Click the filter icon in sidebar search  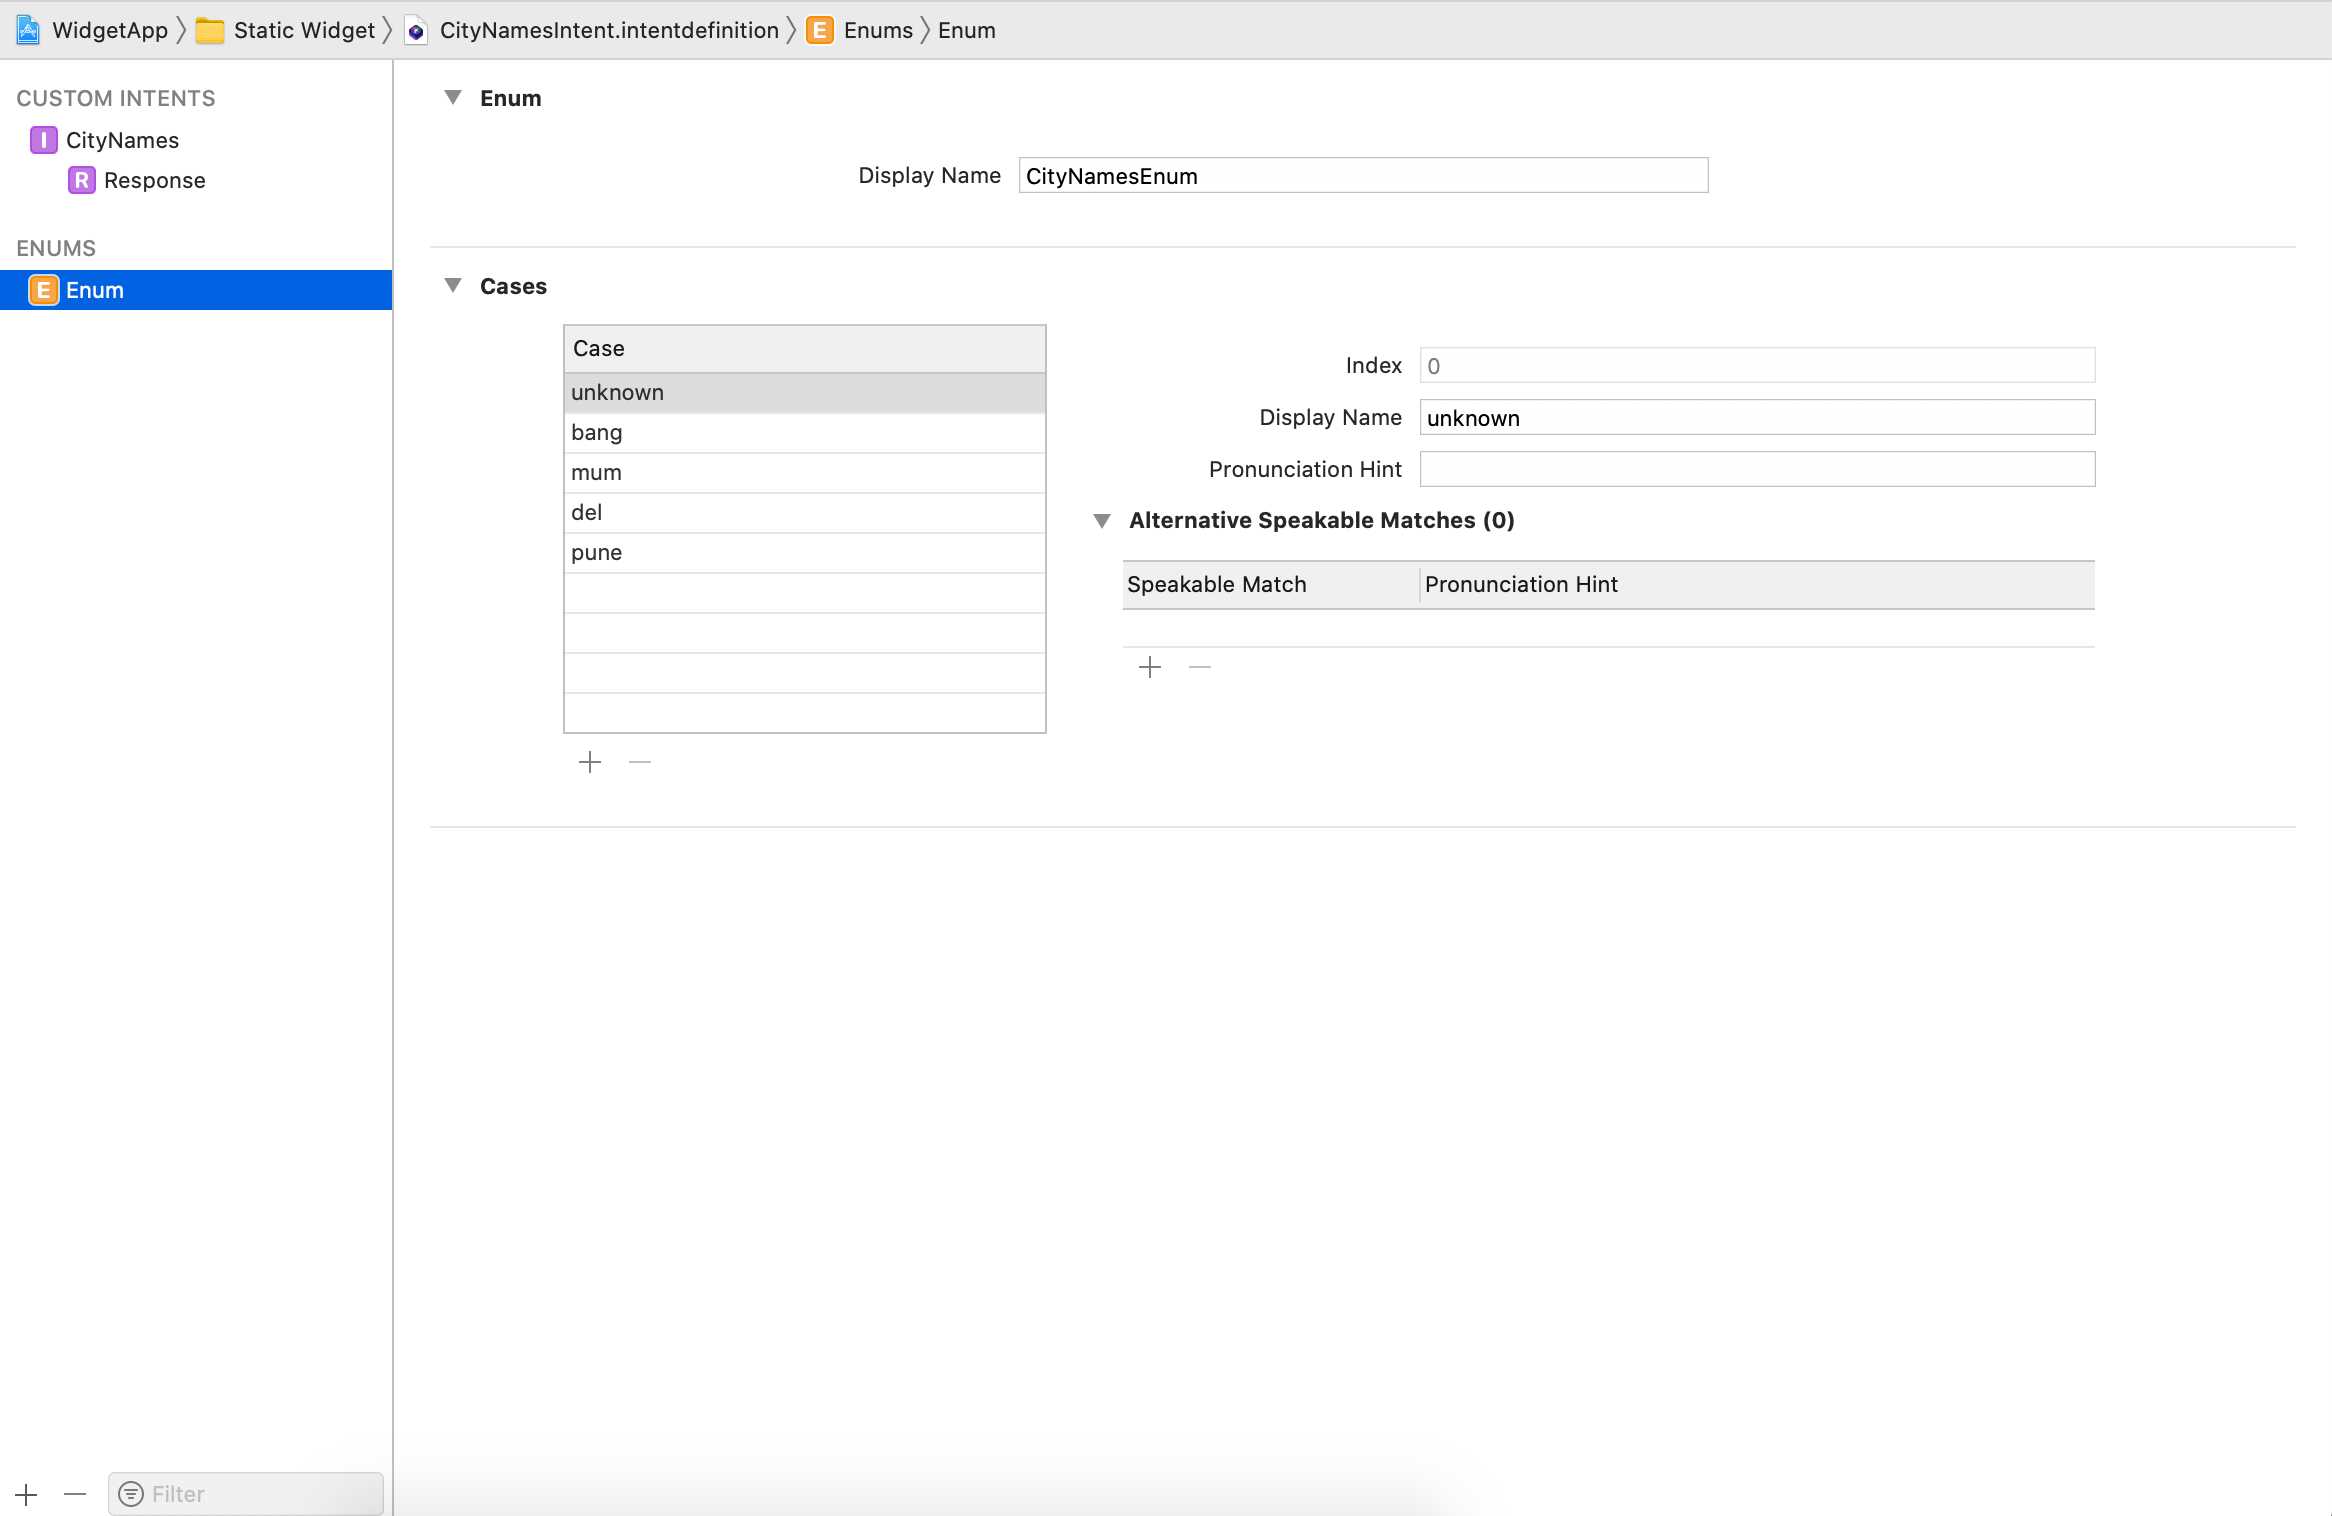coord(131,1494)
